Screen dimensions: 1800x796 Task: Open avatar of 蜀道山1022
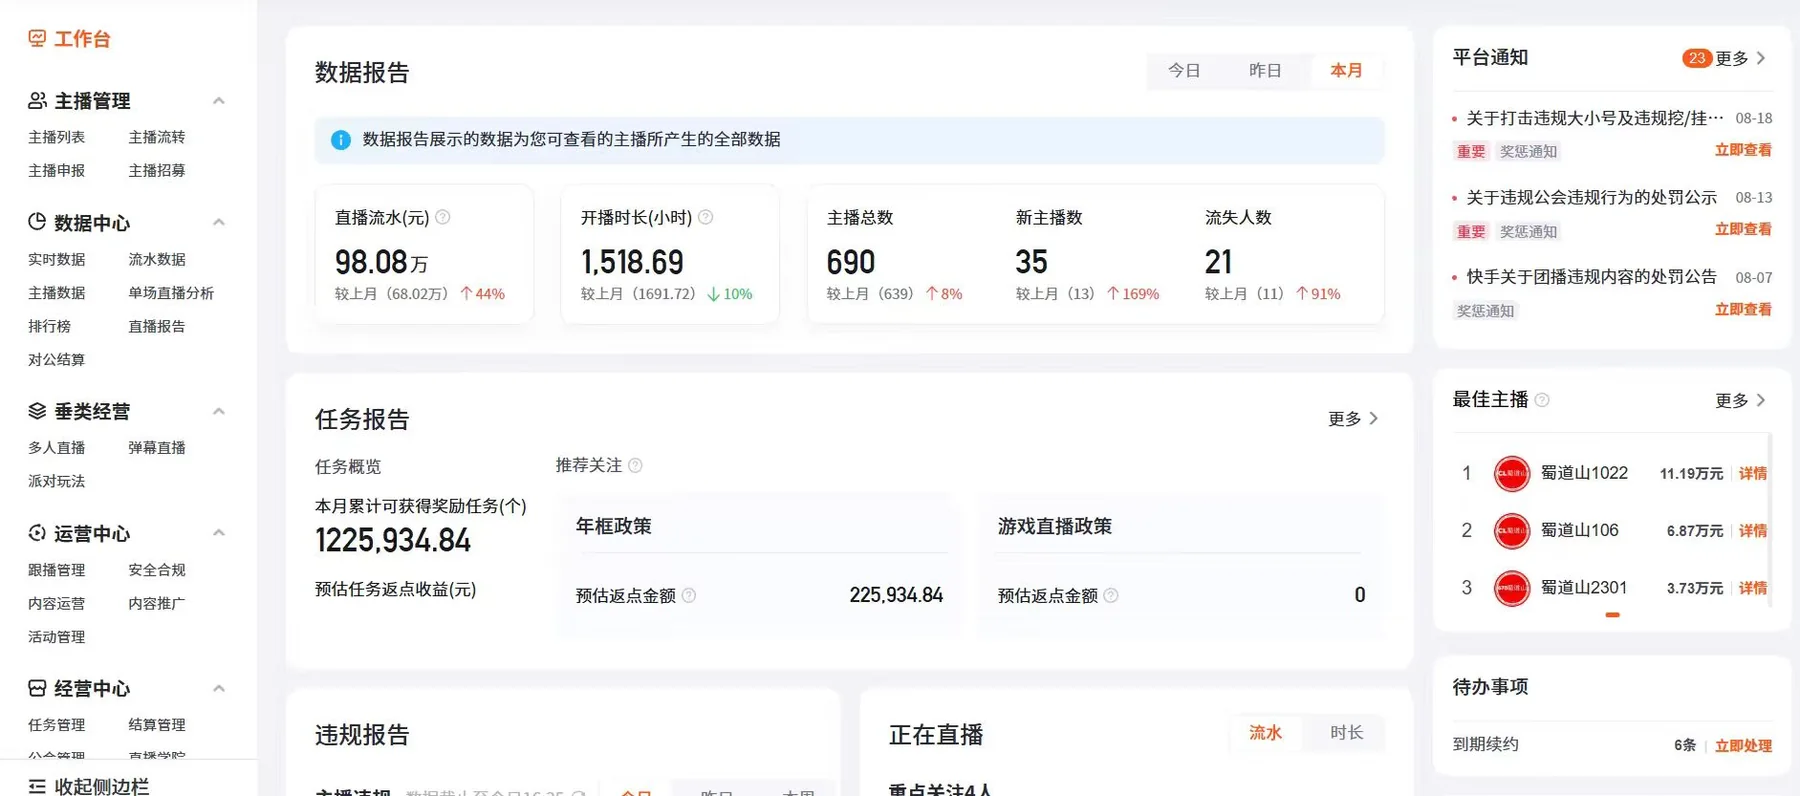click(1512, 473)
